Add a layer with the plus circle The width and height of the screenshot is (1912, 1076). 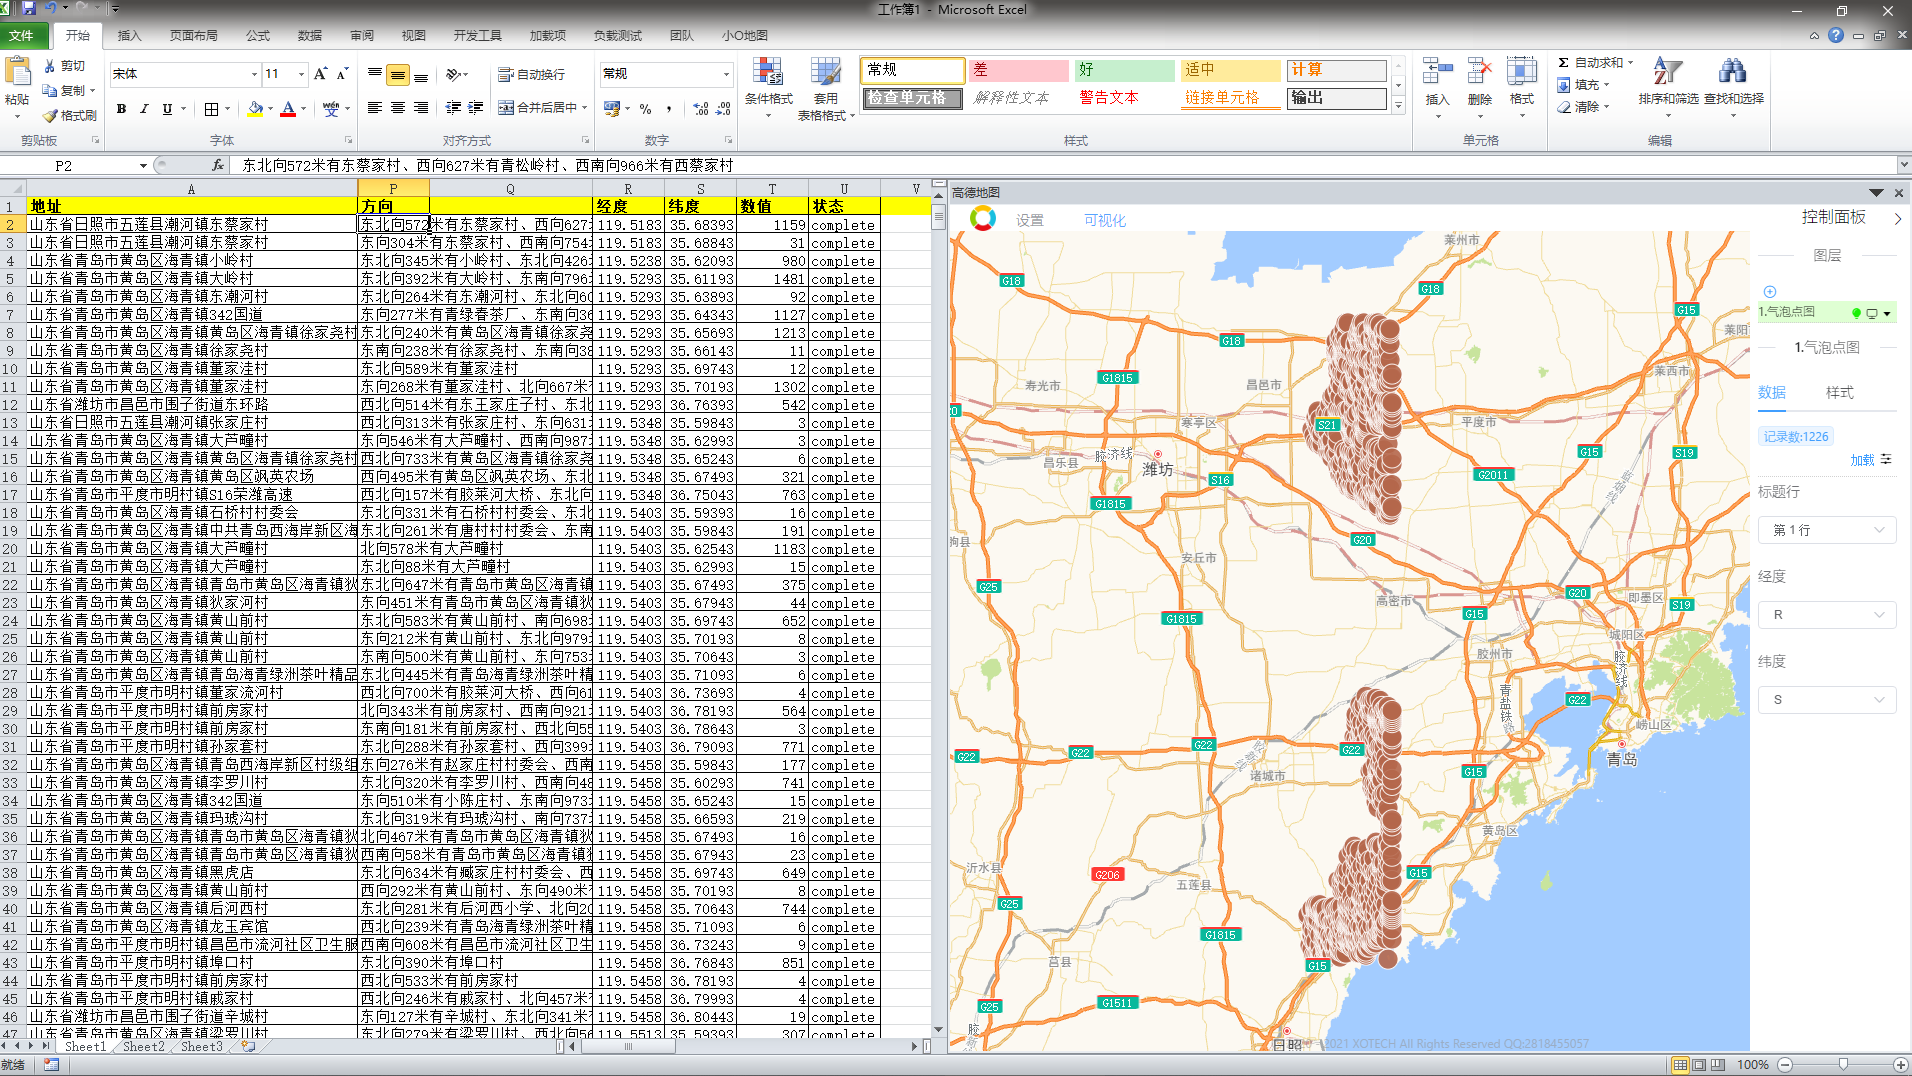click(1770, 292)
